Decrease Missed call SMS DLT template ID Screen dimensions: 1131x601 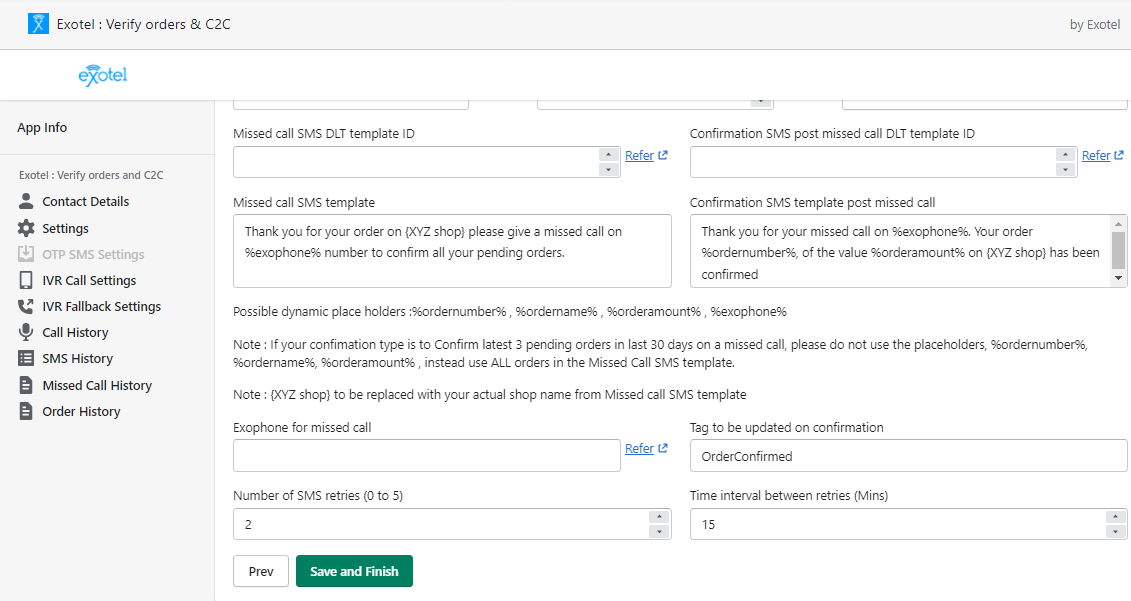pos(609,170)
